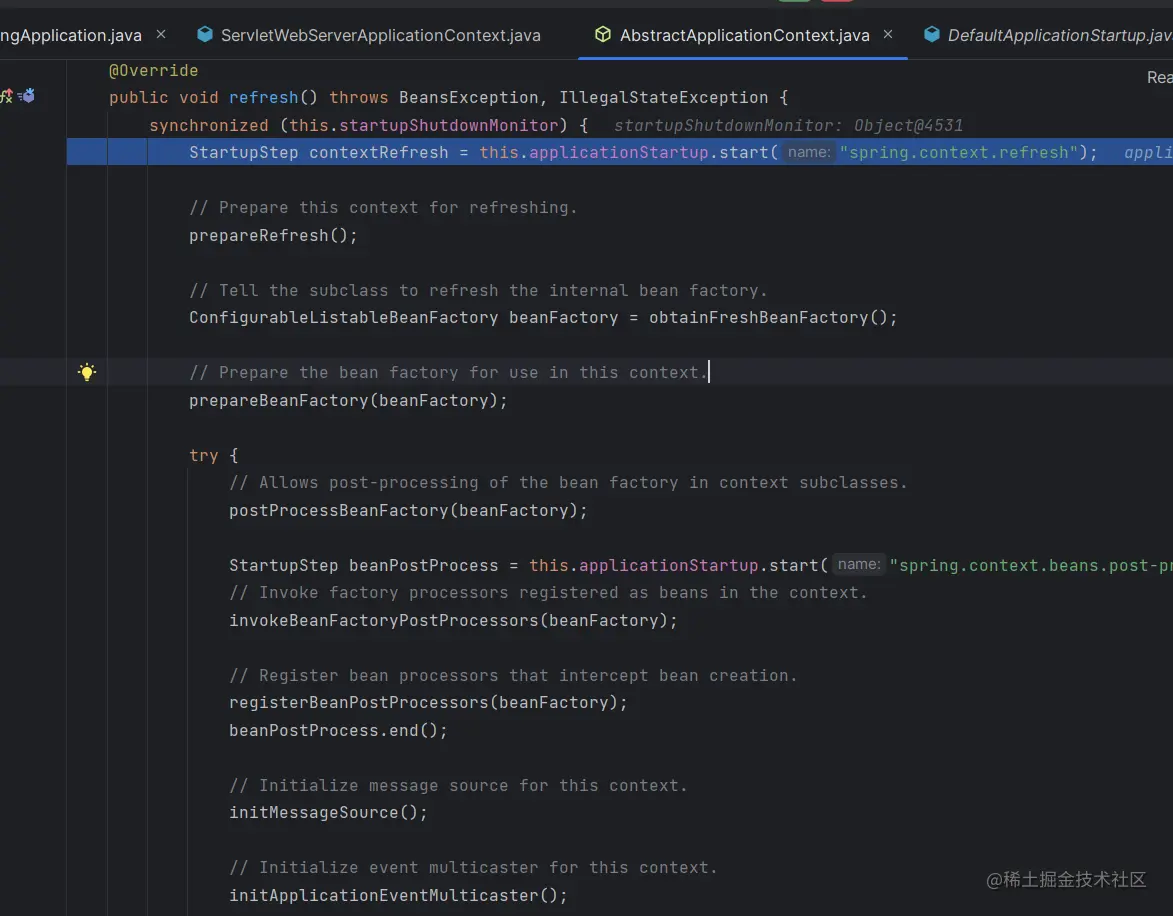The height and width of the screenshot is (916, 1173).
Task: Click the "spring.context.beans.post-pr" string literal
Action: 1031,566
